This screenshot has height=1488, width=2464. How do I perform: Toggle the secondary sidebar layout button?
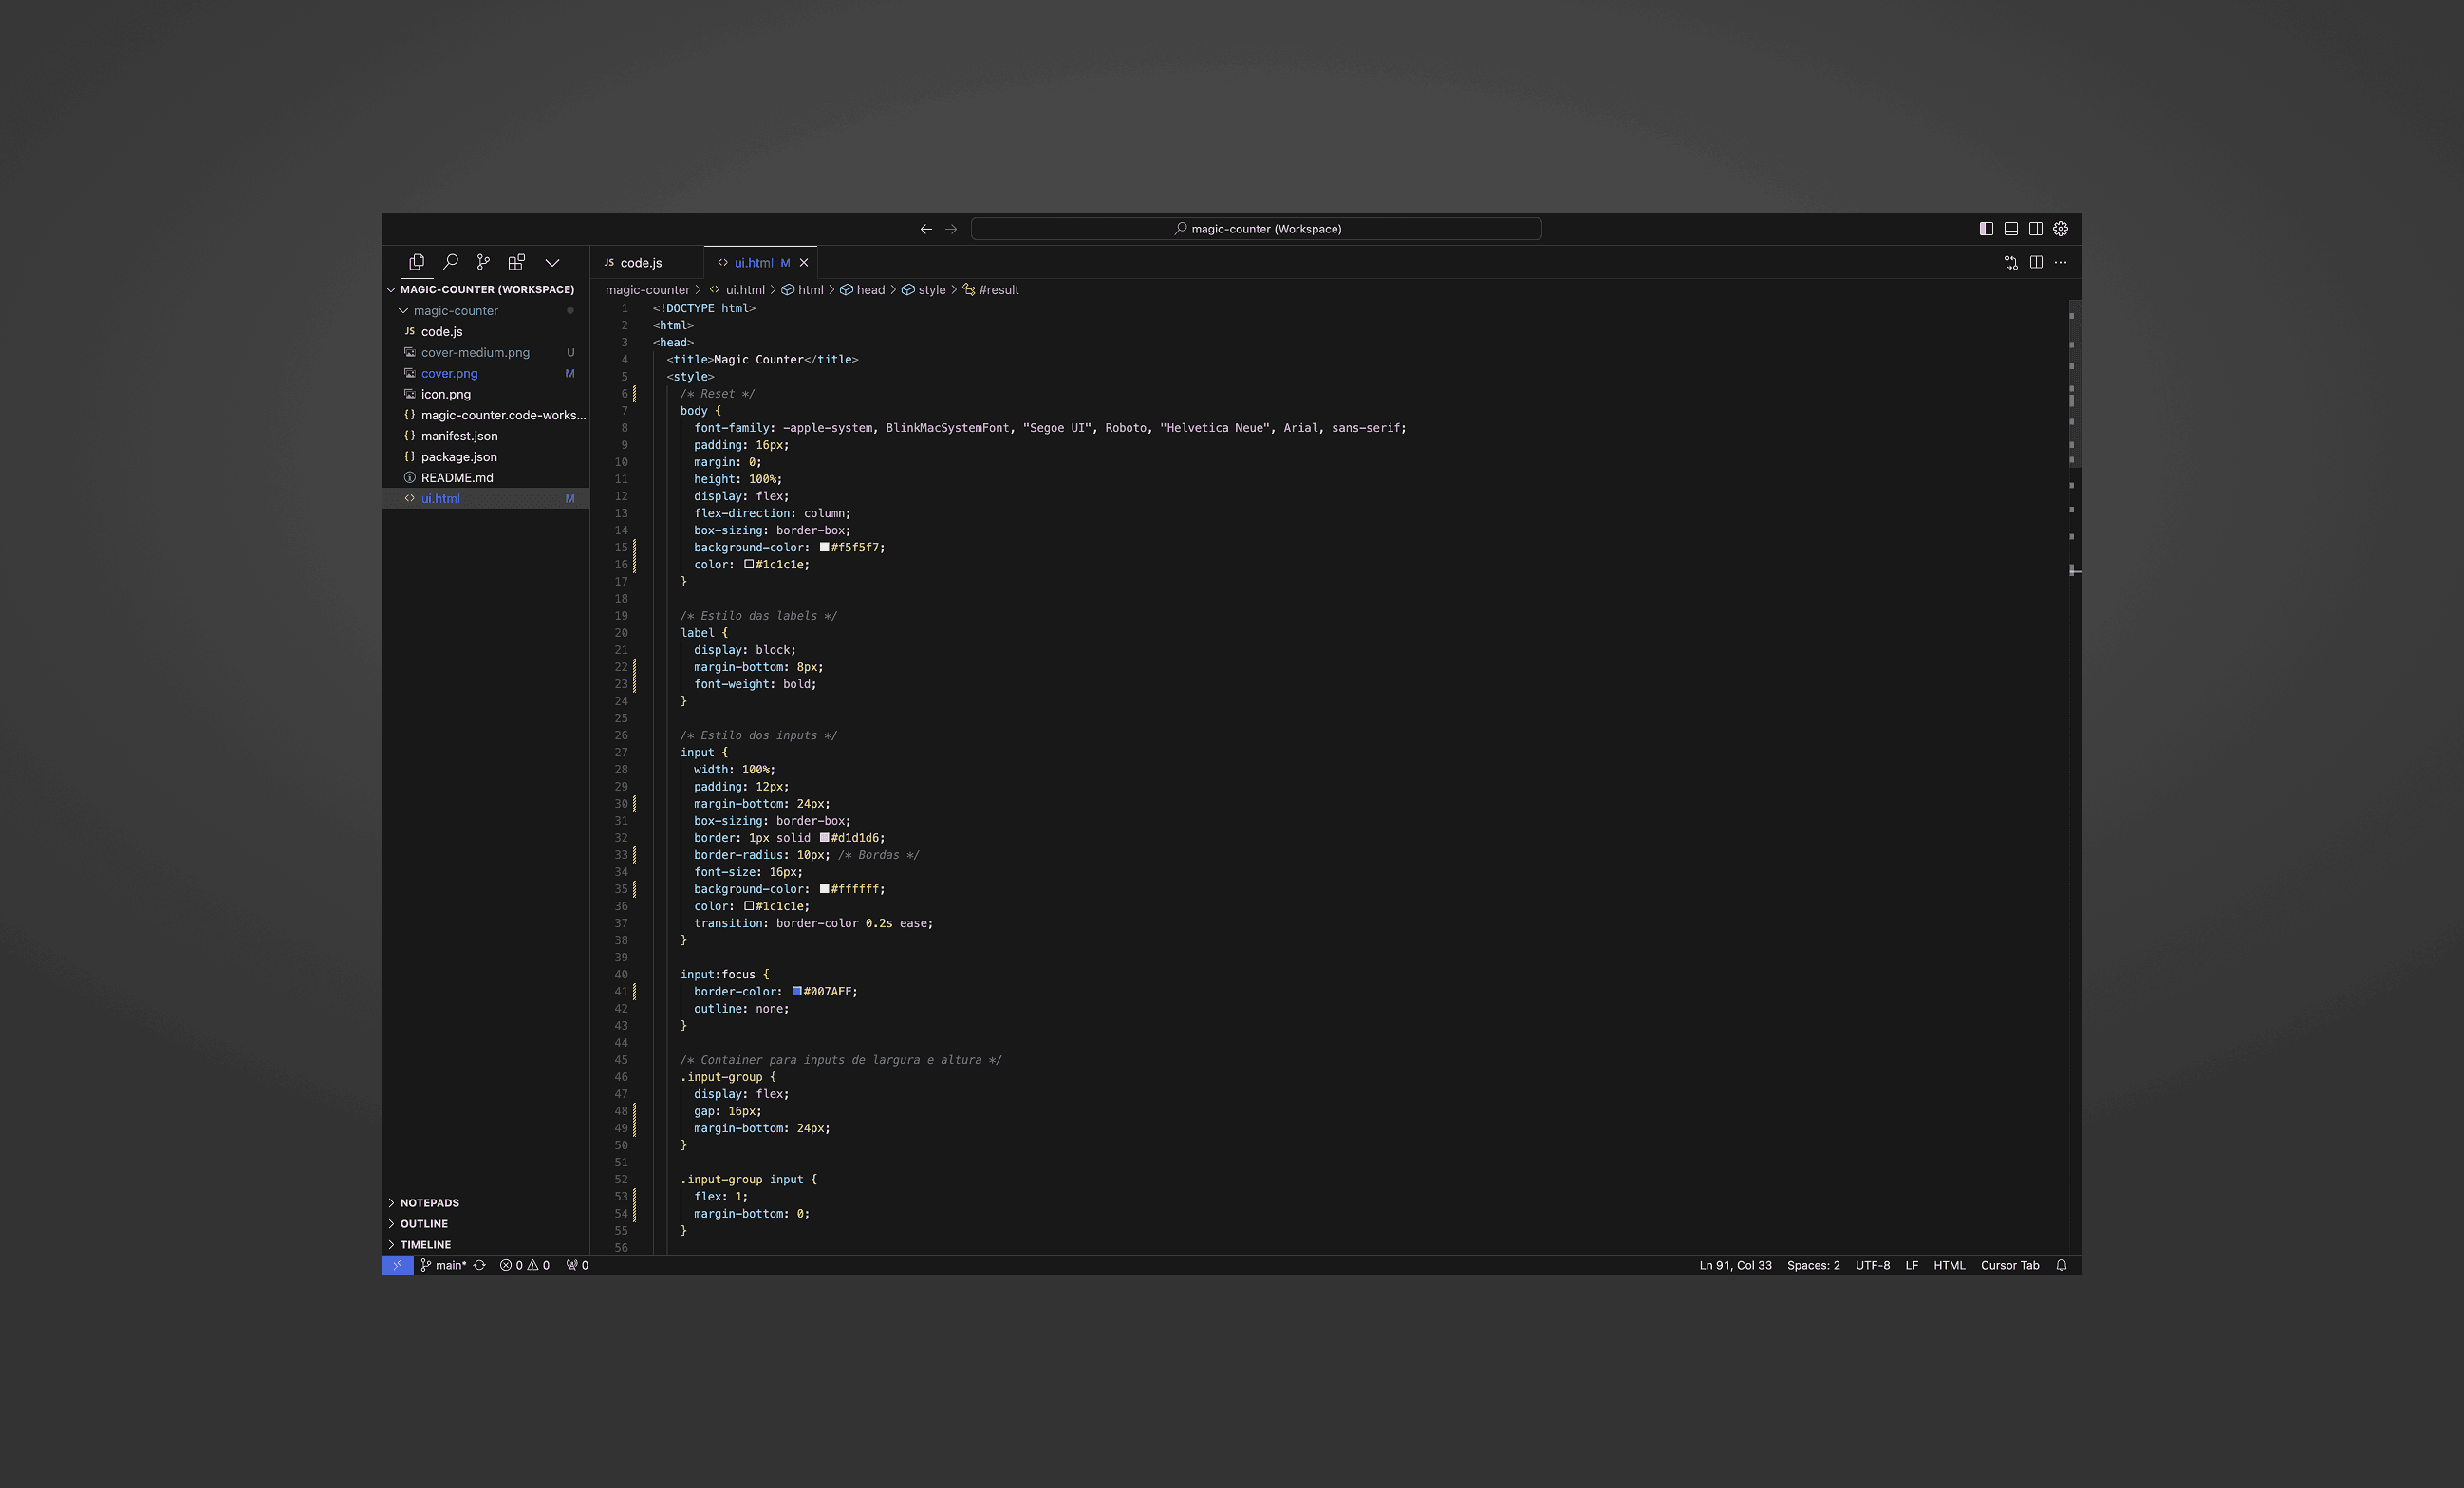2036,229
